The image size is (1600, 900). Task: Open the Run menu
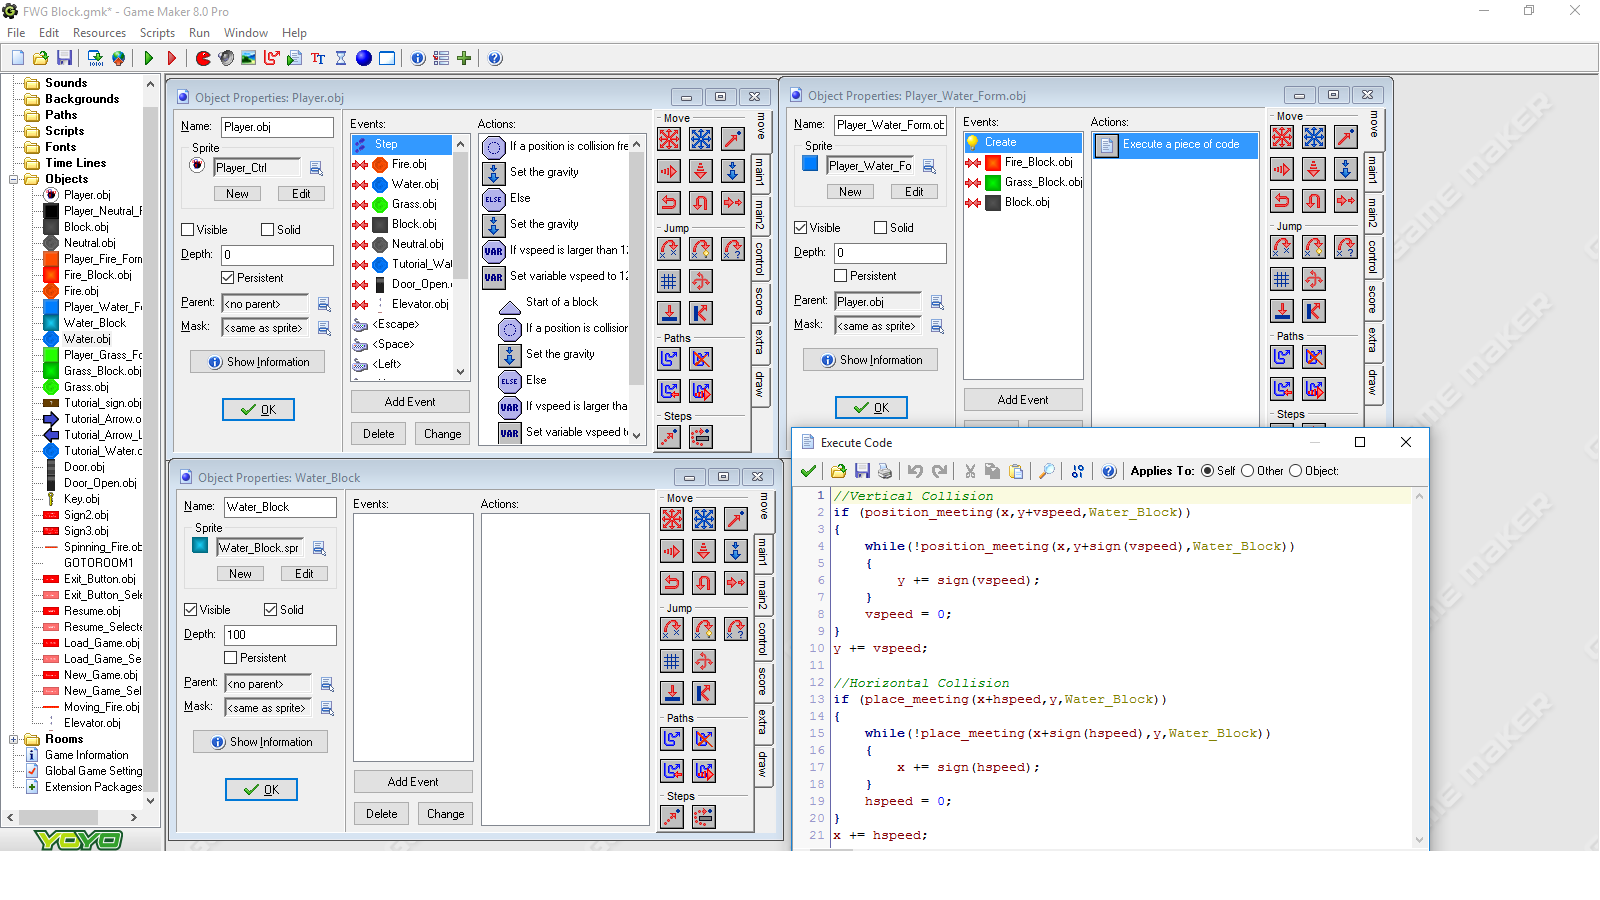pos(199,33)
